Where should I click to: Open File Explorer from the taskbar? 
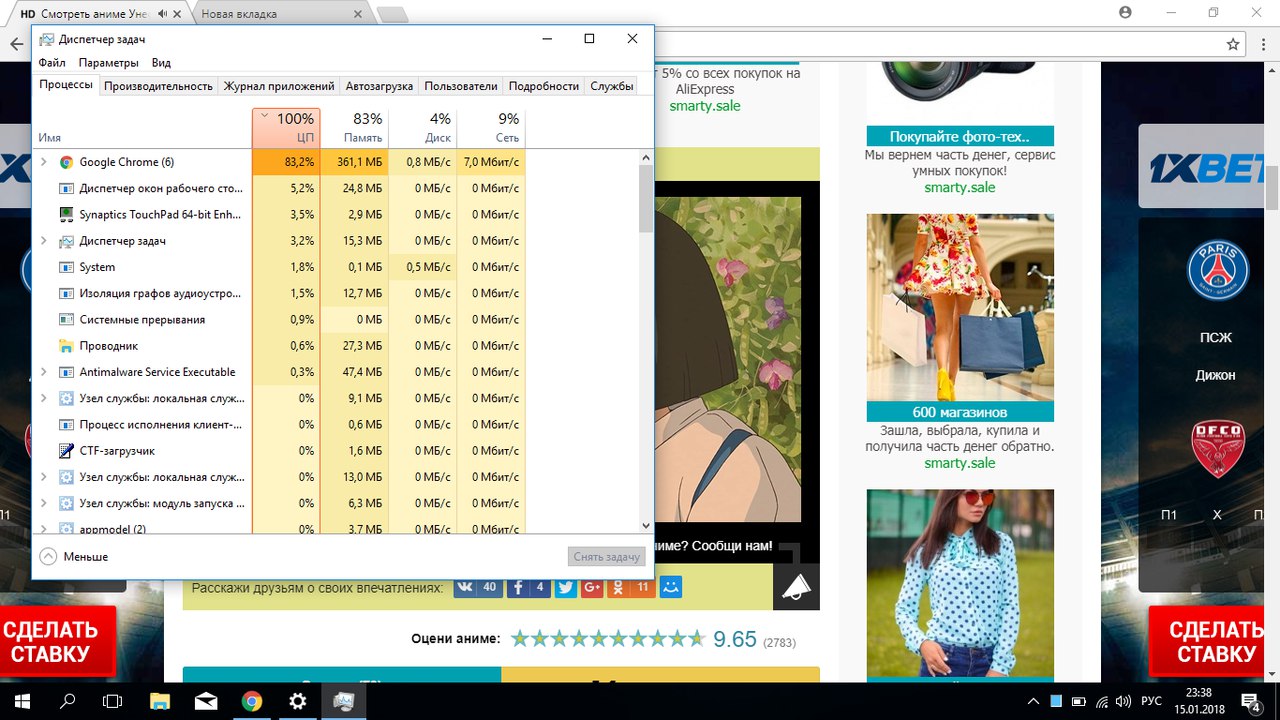click(161, 701)
